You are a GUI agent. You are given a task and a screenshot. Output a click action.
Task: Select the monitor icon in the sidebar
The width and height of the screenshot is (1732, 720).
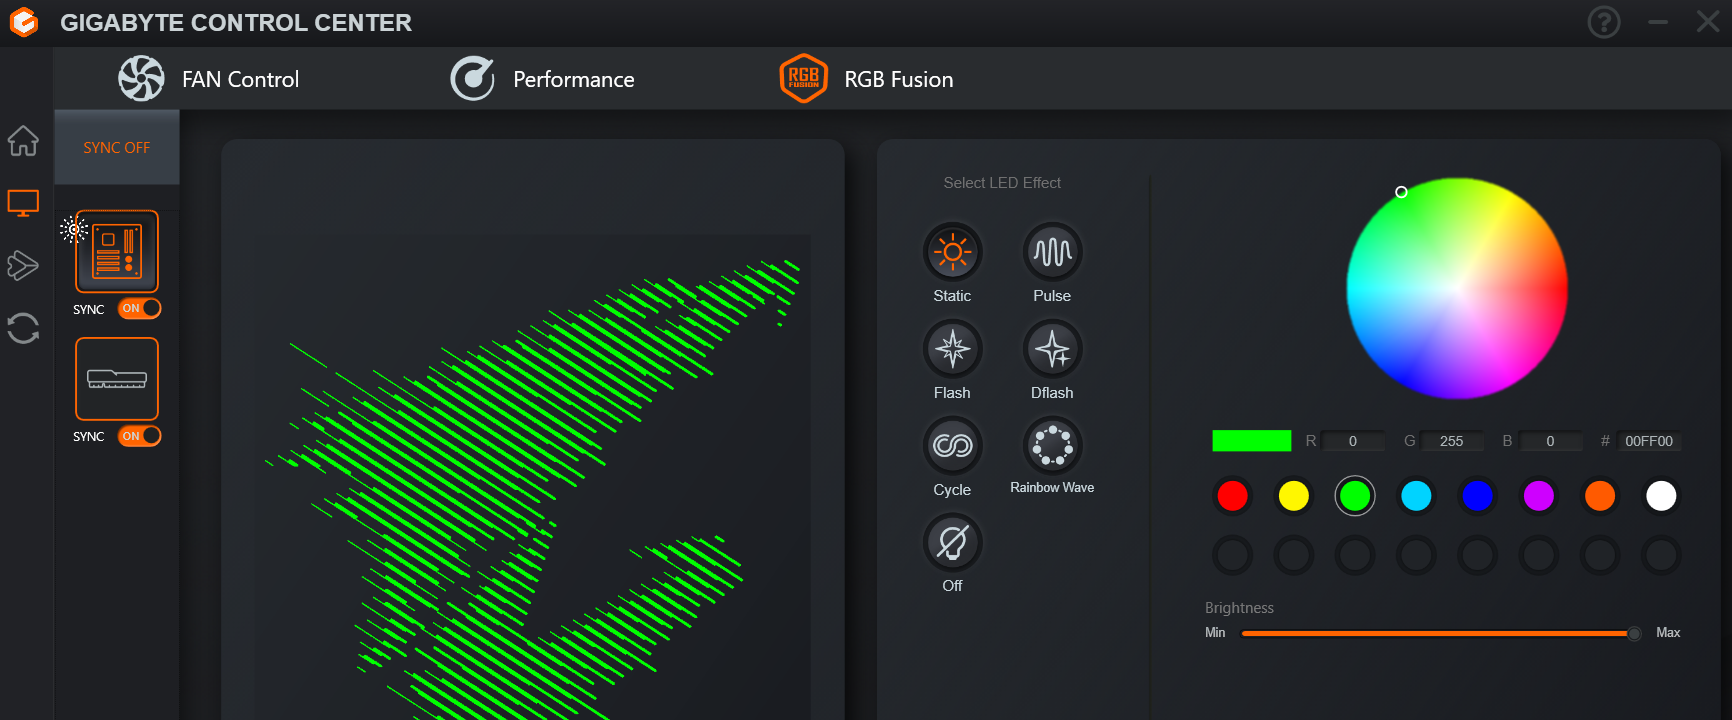tap(23, 203)
